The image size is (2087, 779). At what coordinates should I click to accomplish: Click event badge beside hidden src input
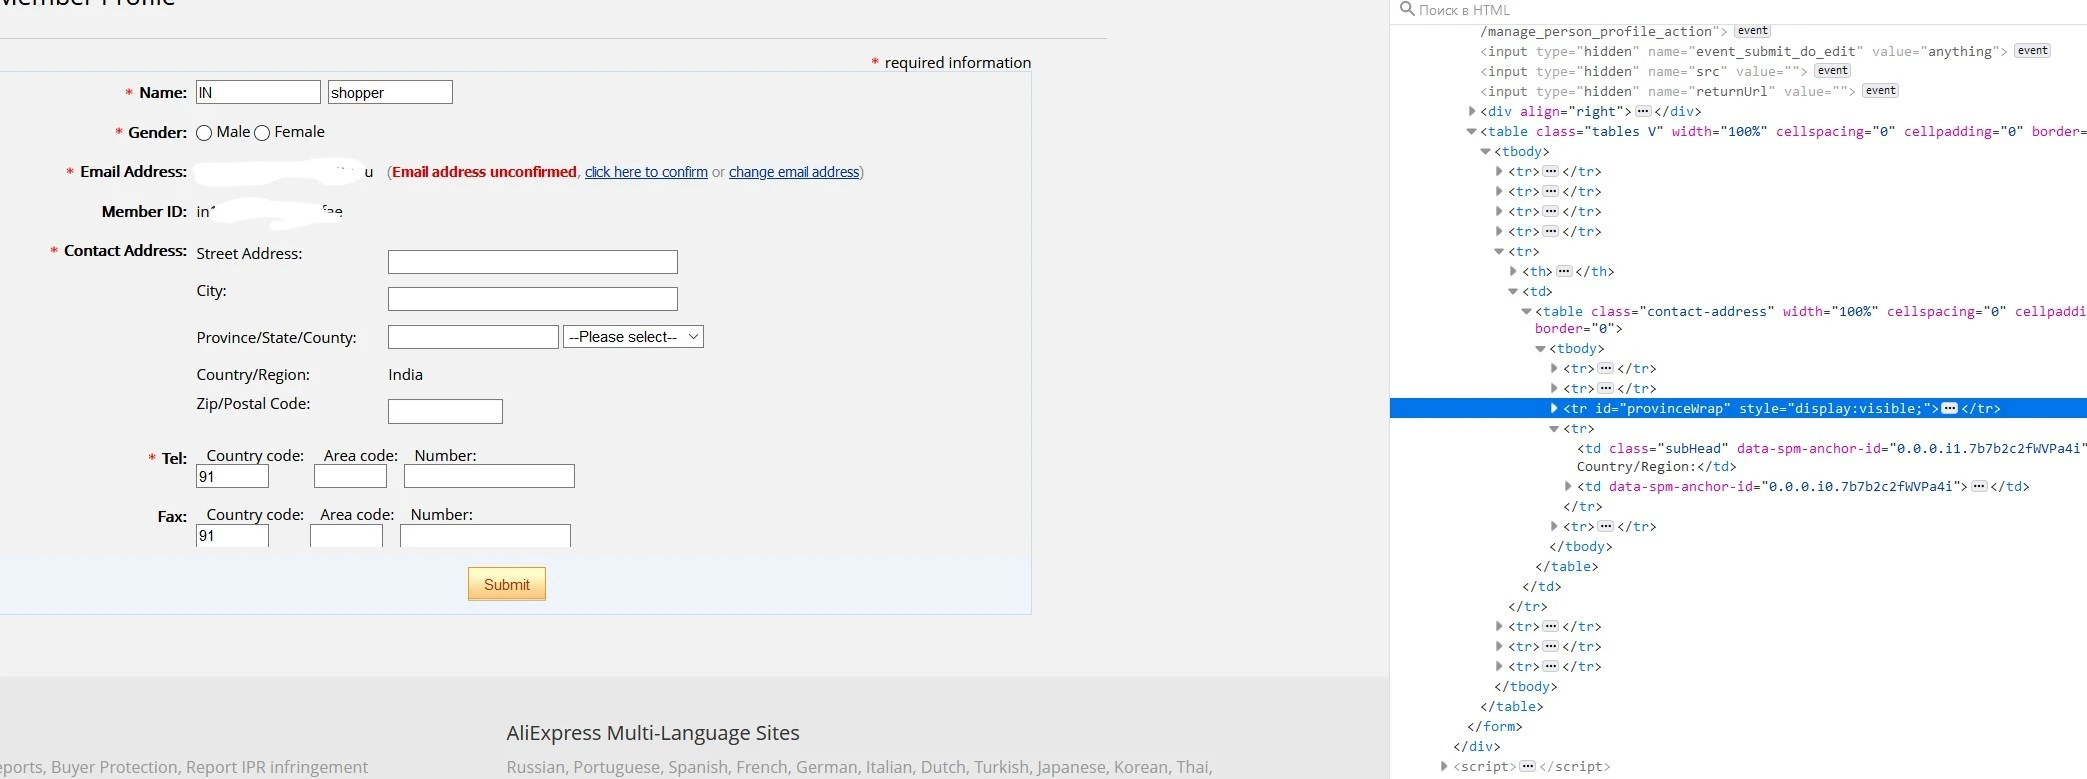1832,71
